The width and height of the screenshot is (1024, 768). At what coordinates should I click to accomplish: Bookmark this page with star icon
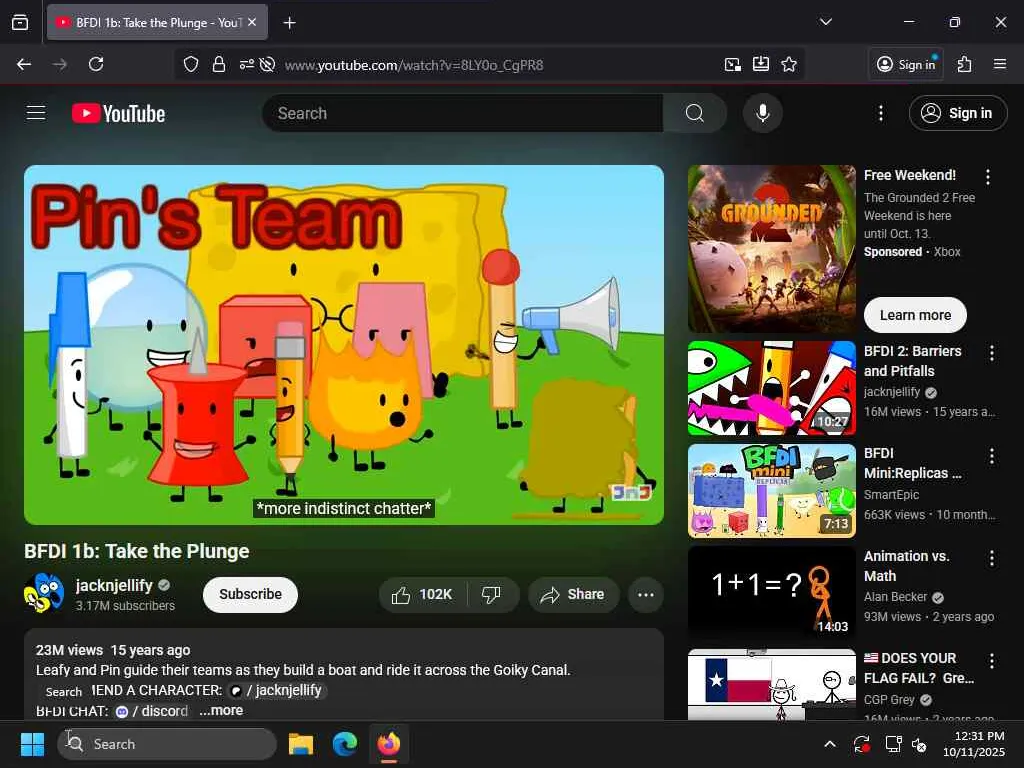(789, 64)
